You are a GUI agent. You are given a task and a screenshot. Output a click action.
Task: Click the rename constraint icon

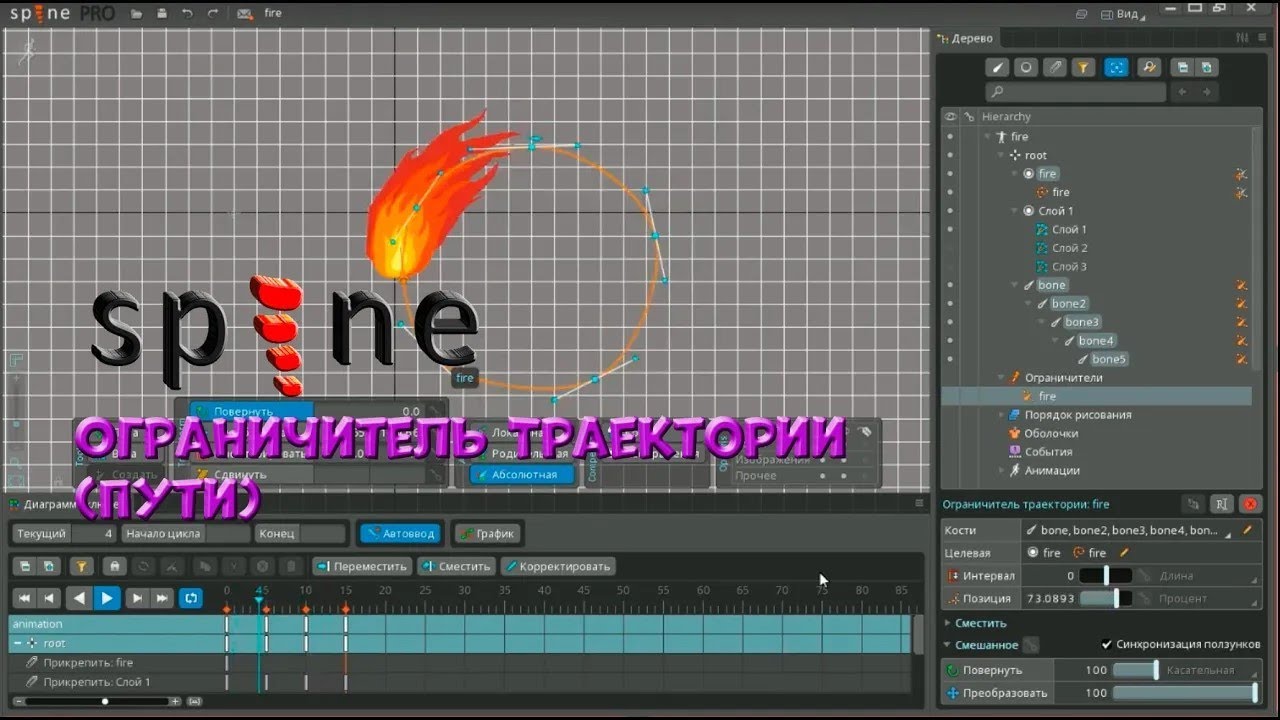point(1221,504)
